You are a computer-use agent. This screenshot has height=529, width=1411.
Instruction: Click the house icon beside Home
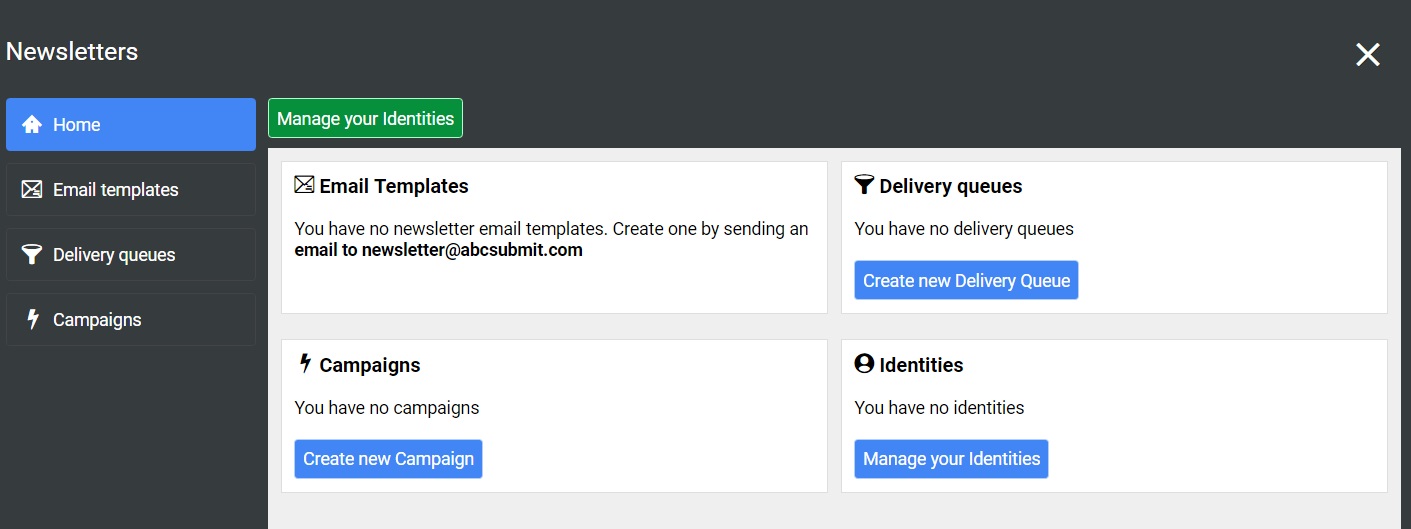click(32, 125)
